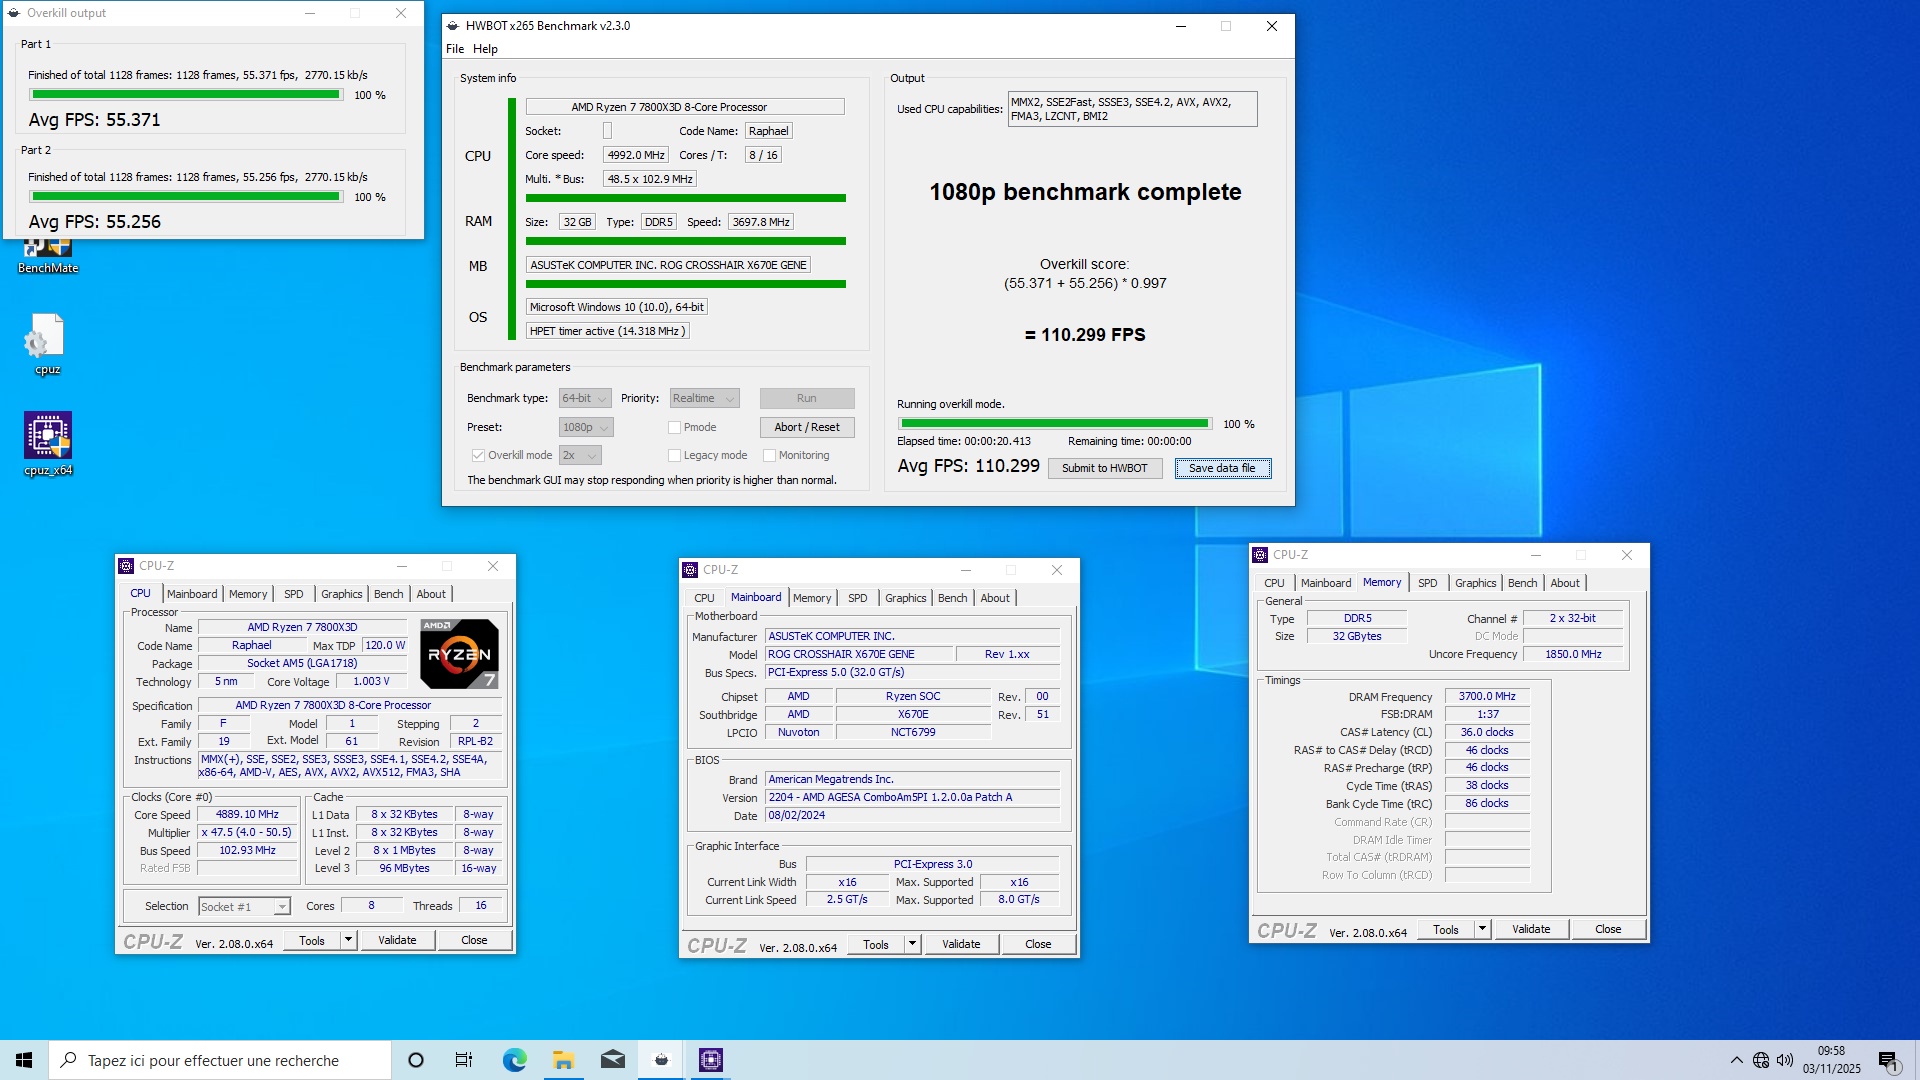Screen dimensions: 1920x1080
Task: Click Part 2 progress bar in Overkill output
Action: 185,197
